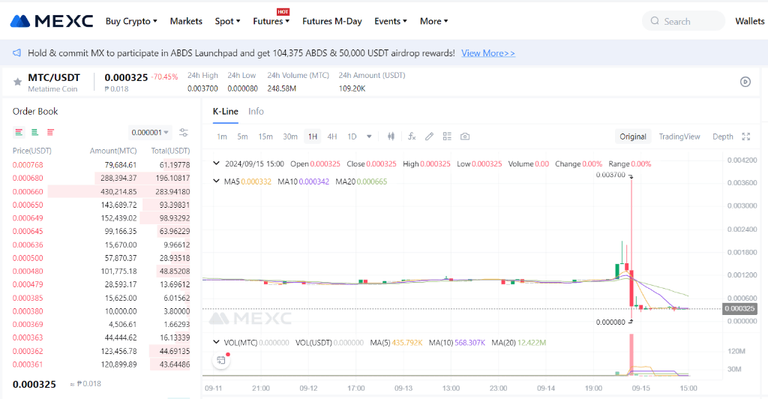Open the Buy Crypto dropdown menu
Screen dimensions: 768x399
131,21
